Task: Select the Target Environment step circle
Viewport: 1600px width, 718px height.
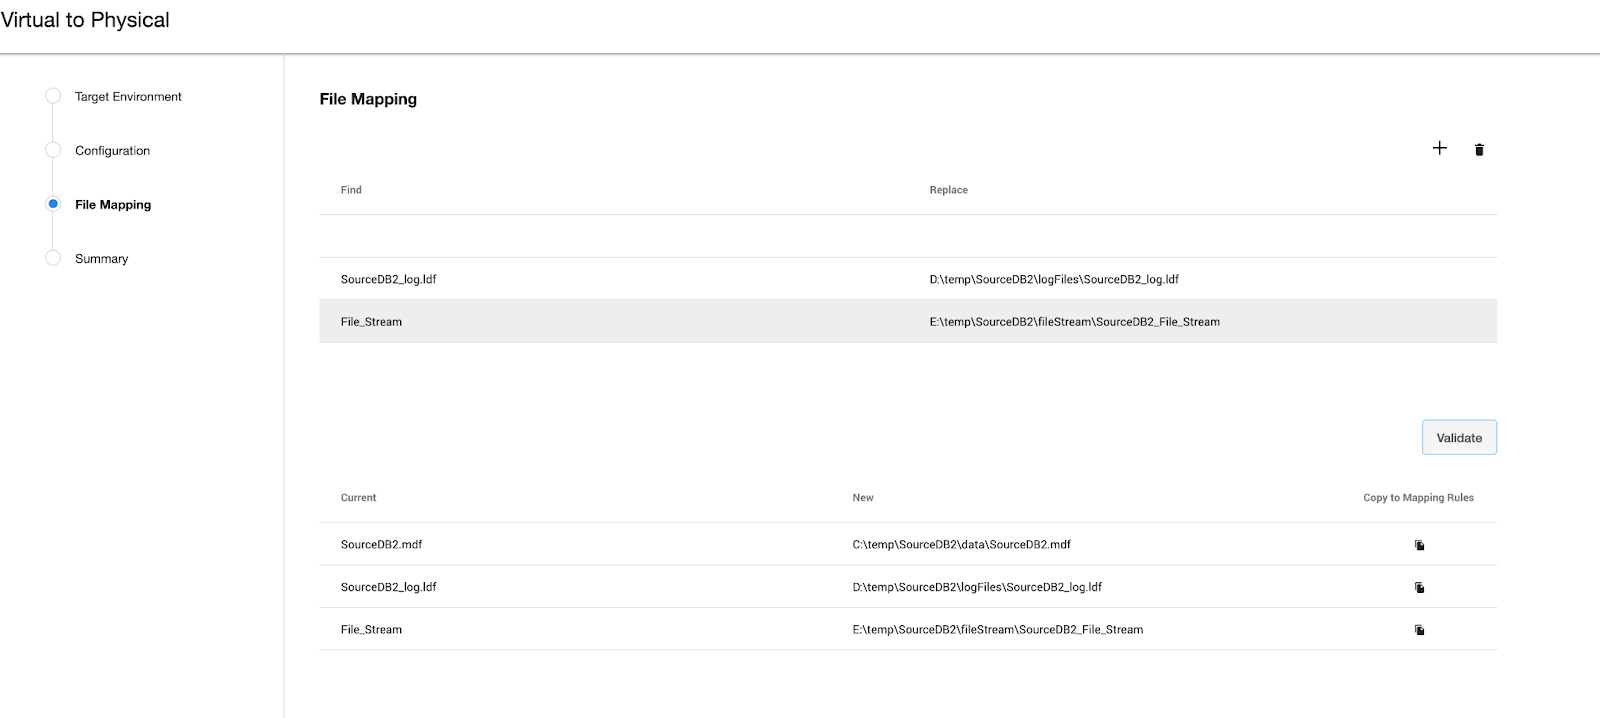Action: [x=53, y=96]
